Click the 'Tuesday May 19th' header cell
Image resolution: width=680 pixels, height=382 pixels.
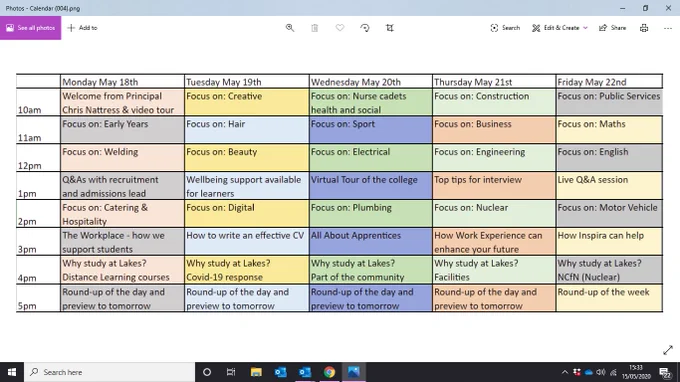pos(246,82)
